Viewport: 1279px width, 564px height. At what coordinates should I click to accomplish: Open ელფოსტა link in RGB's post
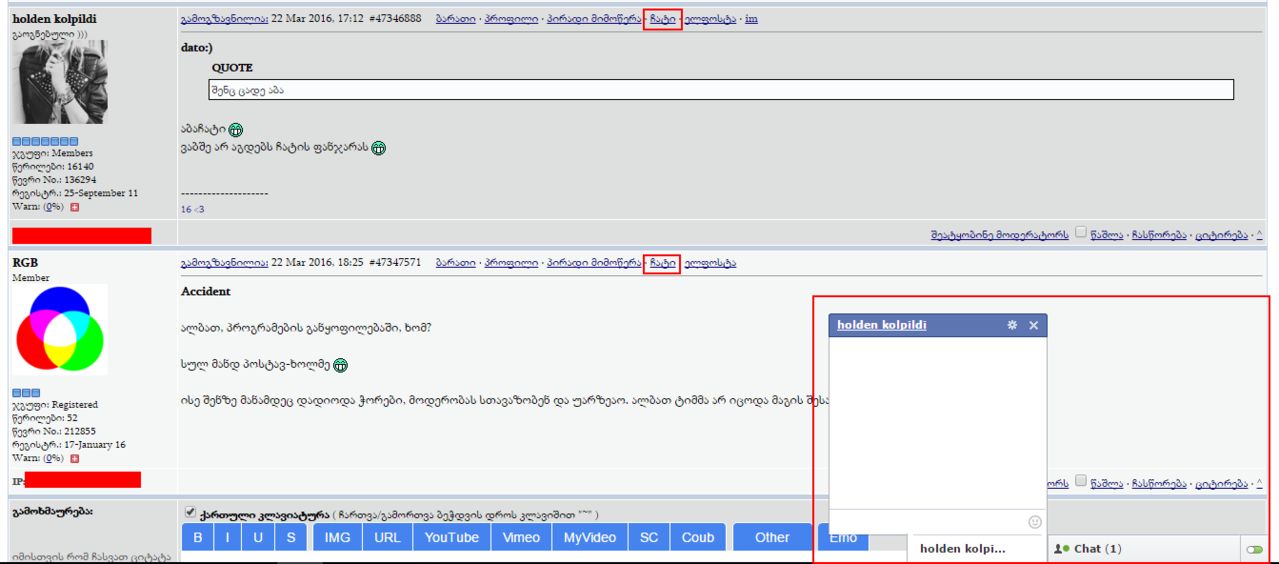(x=710, y=263)
